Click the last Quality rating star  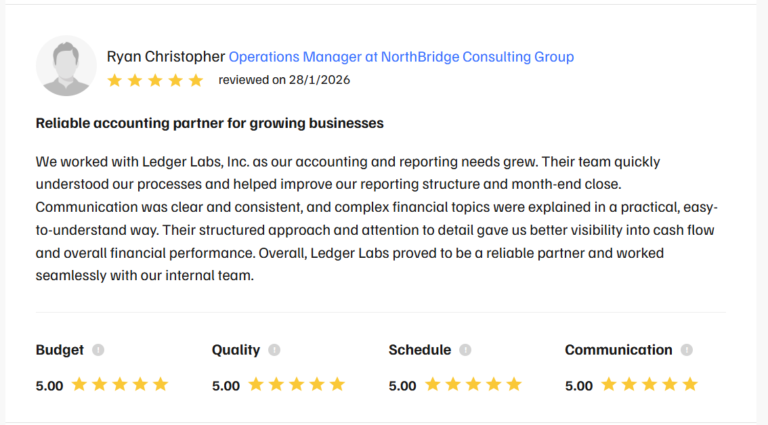337,384
